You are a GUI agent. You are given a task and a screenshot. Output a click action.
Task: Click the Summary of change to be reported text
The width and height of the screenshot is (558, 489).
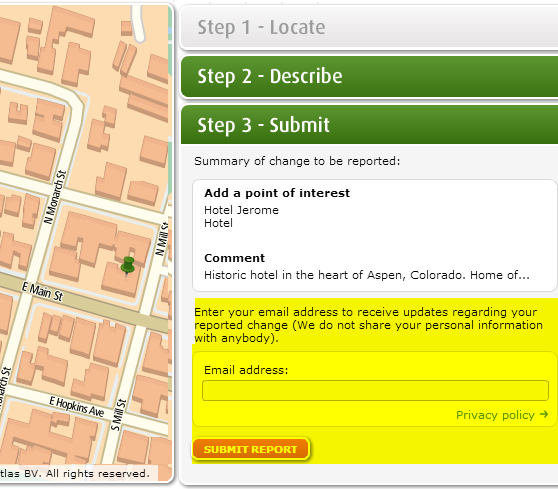297,161
